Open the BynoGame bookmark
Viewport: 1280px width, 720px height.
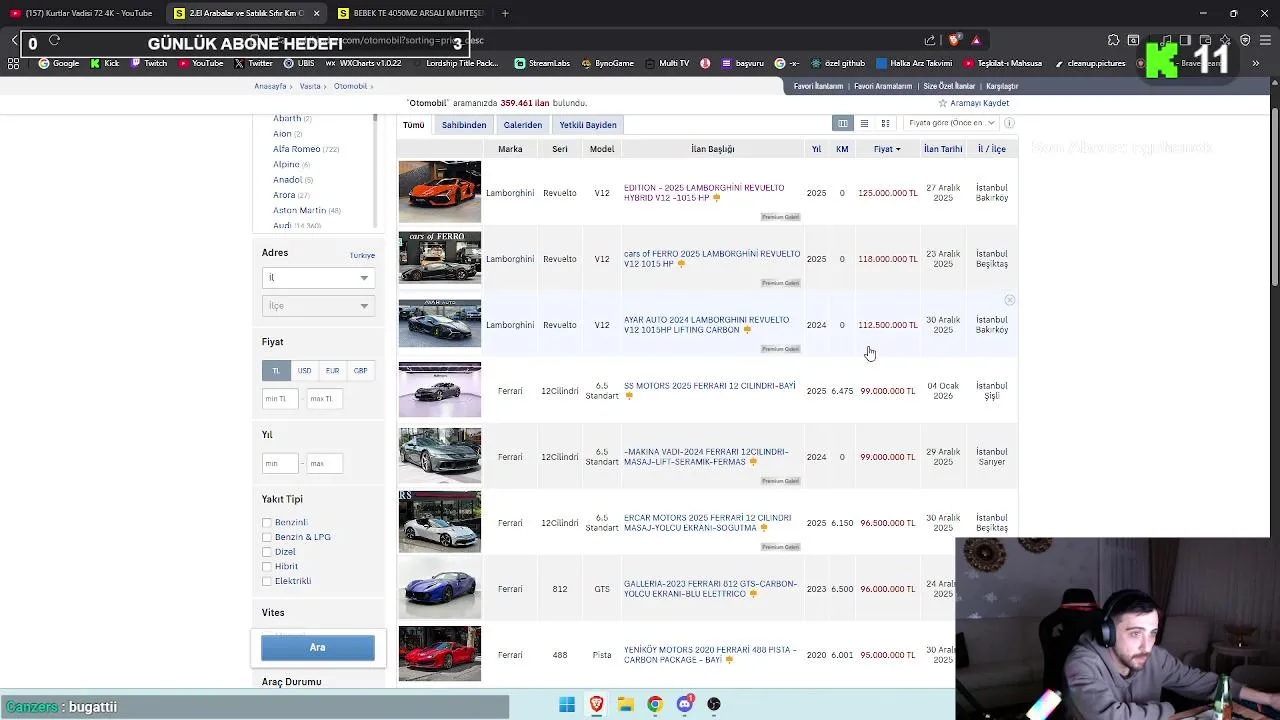click(x=607, y=63)
